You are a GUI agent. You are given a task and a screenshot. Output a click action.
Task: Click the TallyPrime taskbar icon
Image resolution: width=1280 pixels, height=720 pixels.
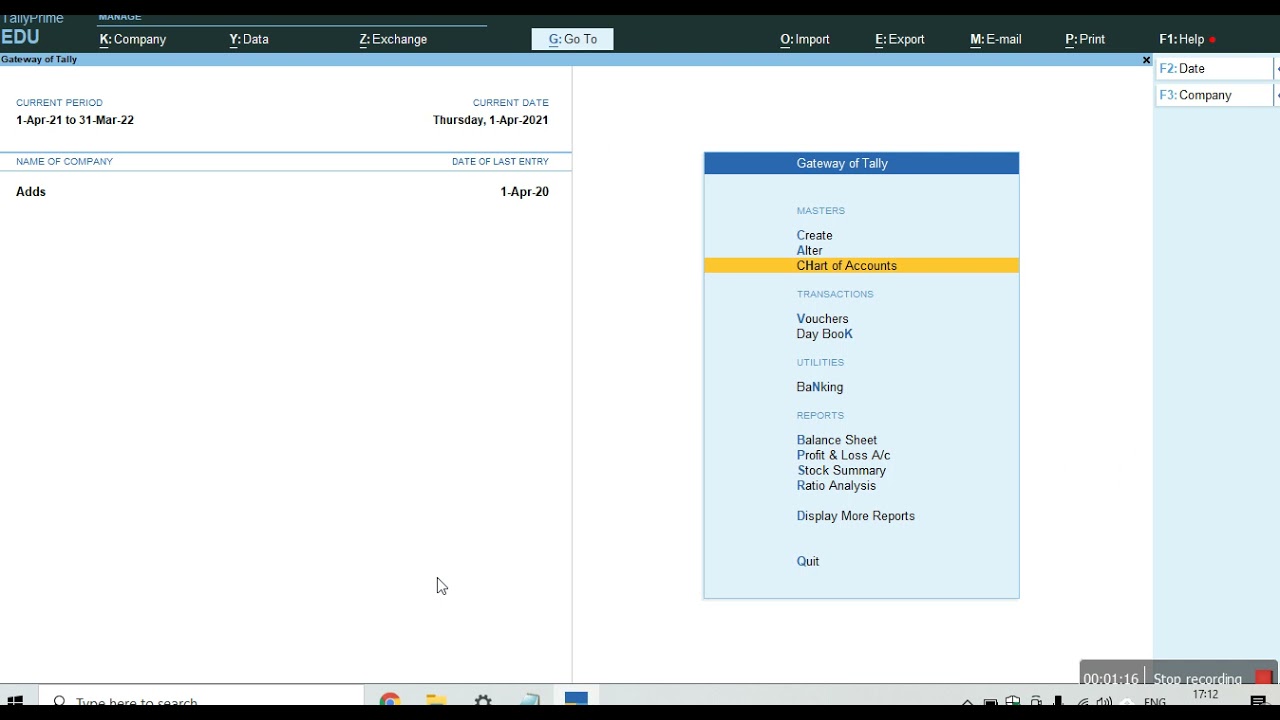click(x=577, y=698)
